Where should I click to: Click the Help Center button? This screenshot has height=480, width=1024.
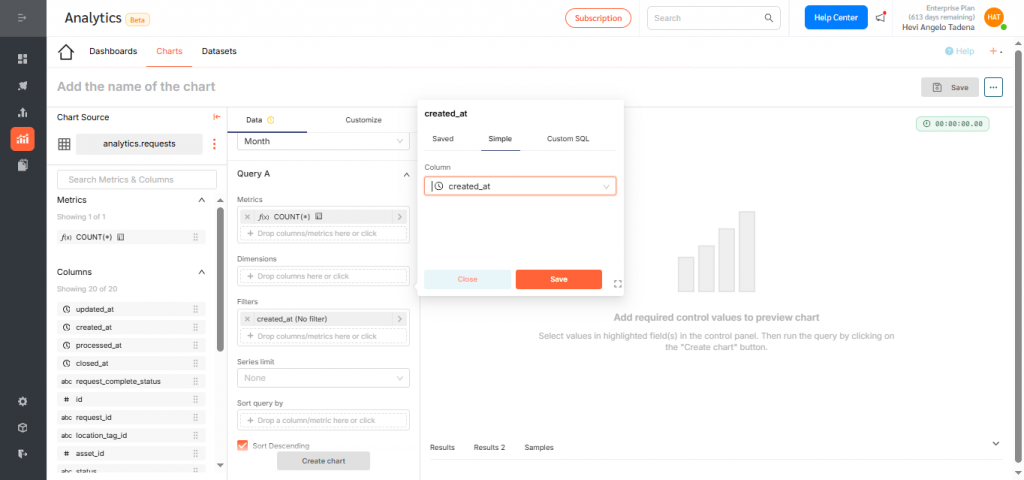click(x=836, y=18)
